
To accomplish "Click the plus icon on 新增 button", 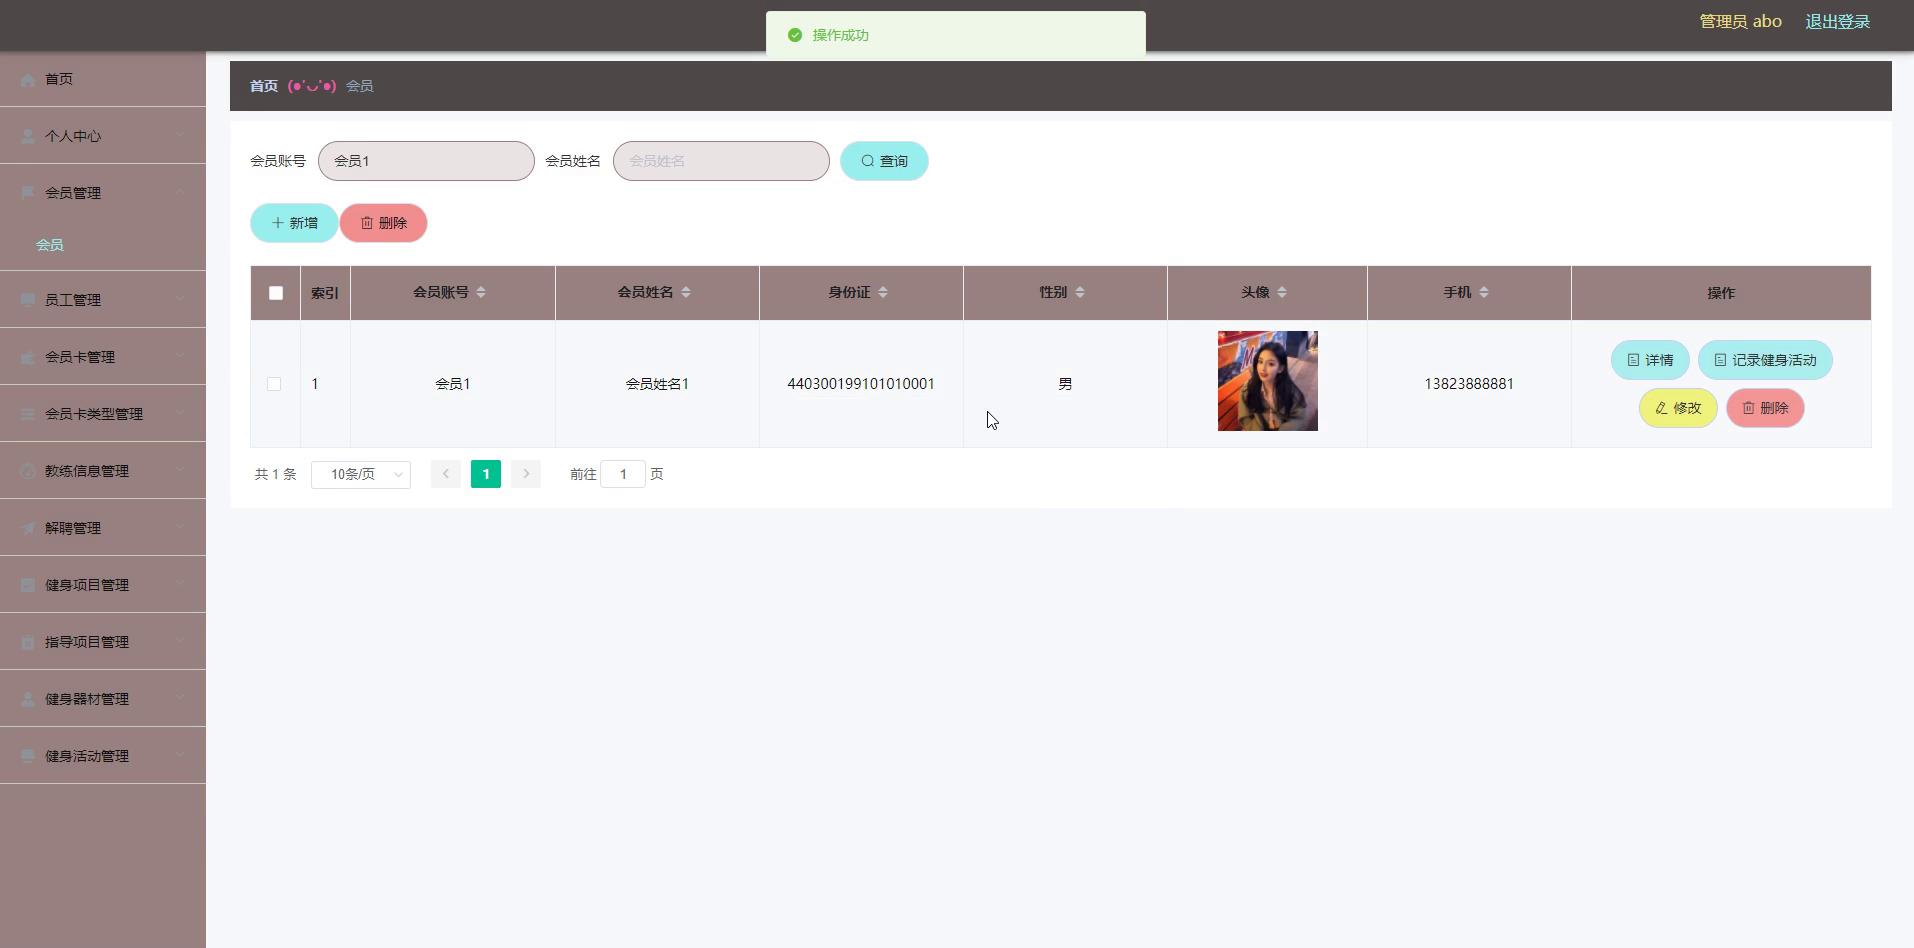I will click(x=277, y=222).
